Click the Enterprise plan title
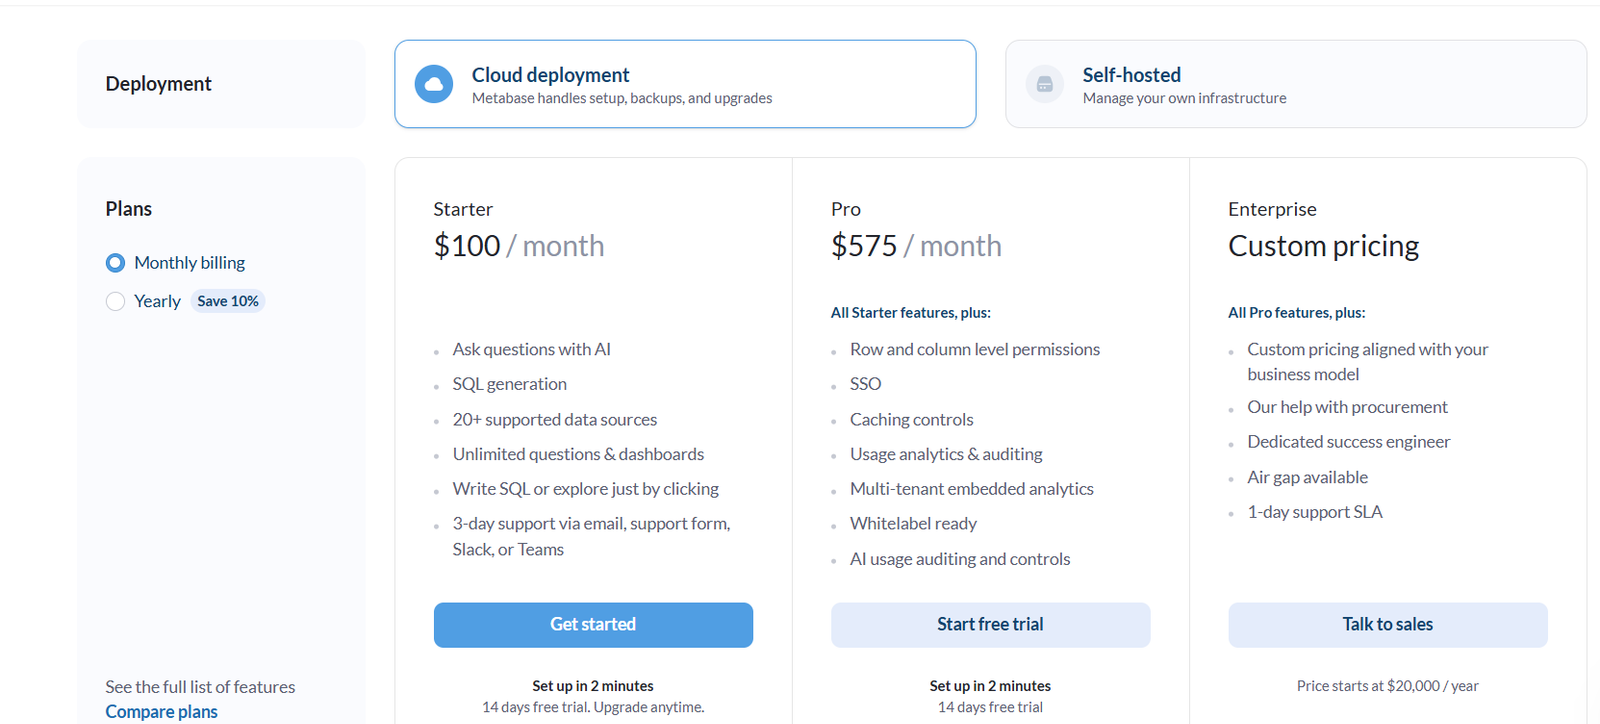 pyautogui.click(x=1272, y=209)
